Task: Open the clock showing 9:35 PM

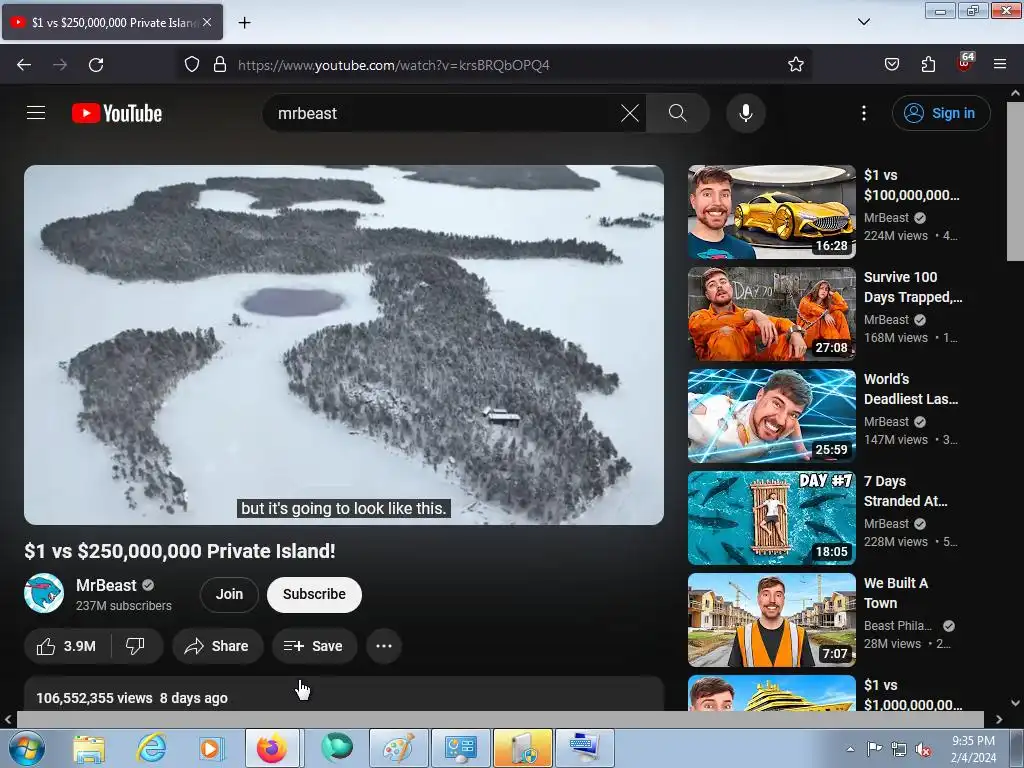Action: point(973,749)
